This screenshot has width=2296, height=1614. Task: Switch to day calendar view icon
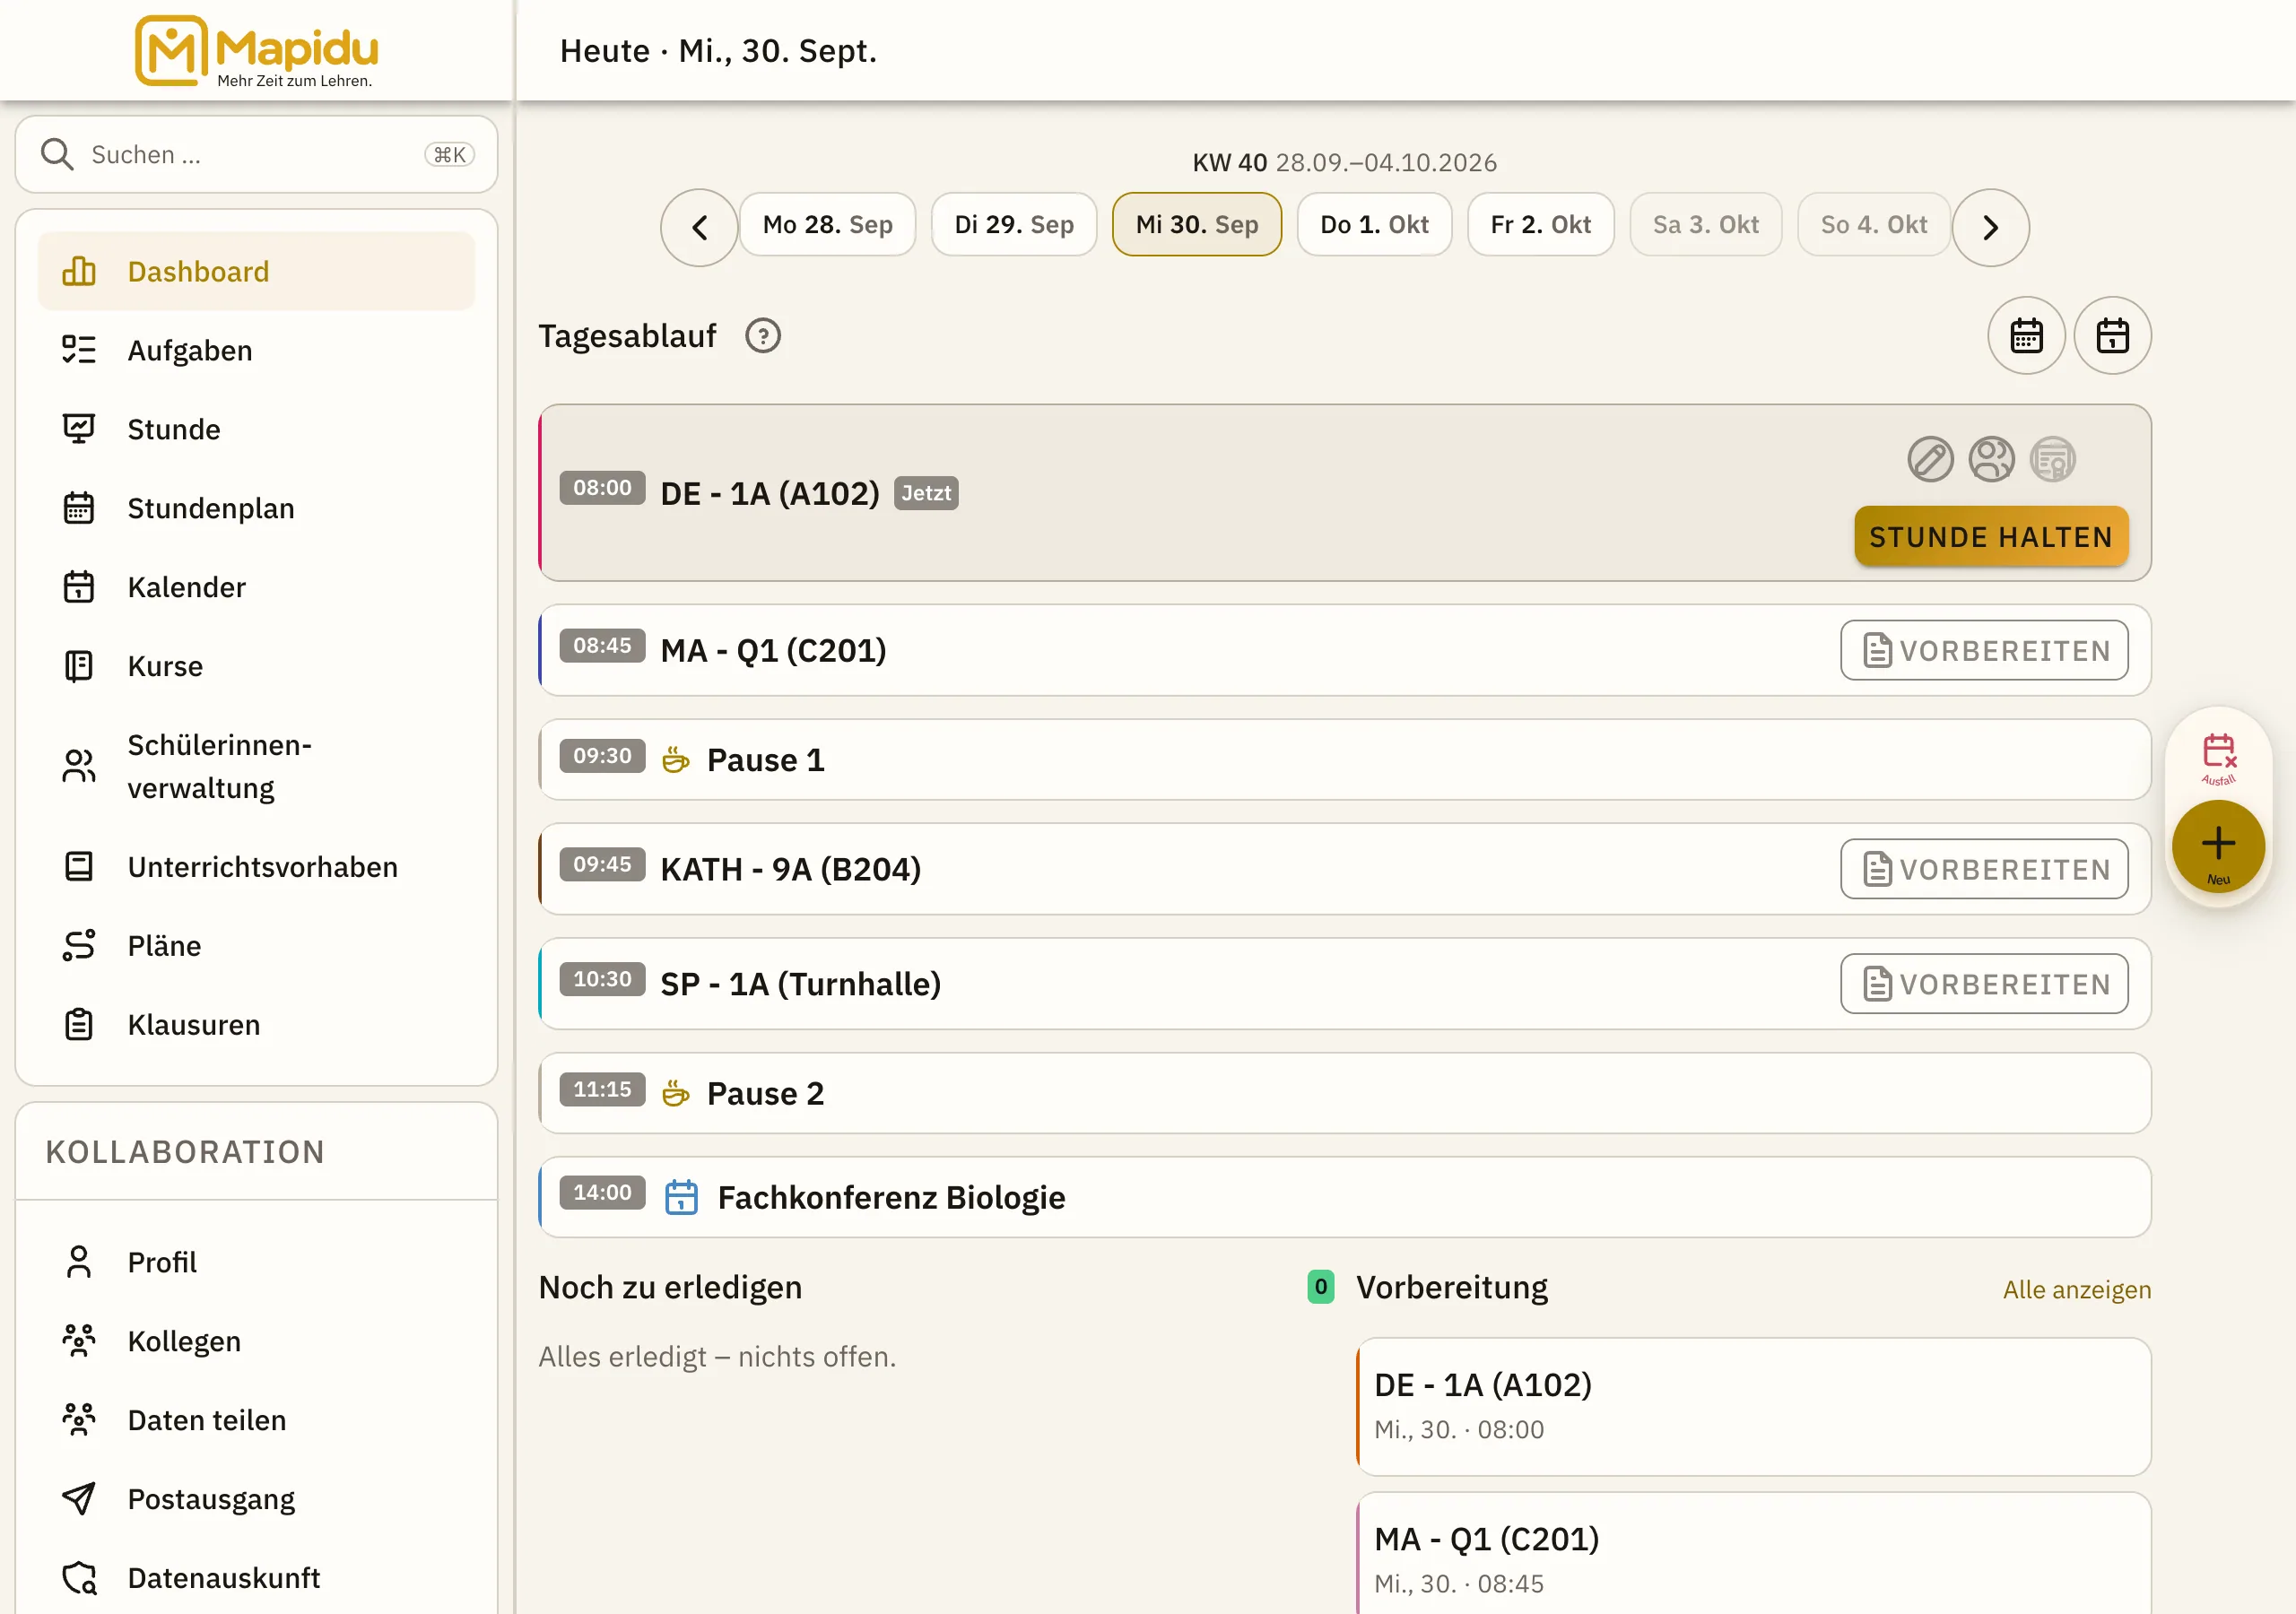(x=2112, y=336)
